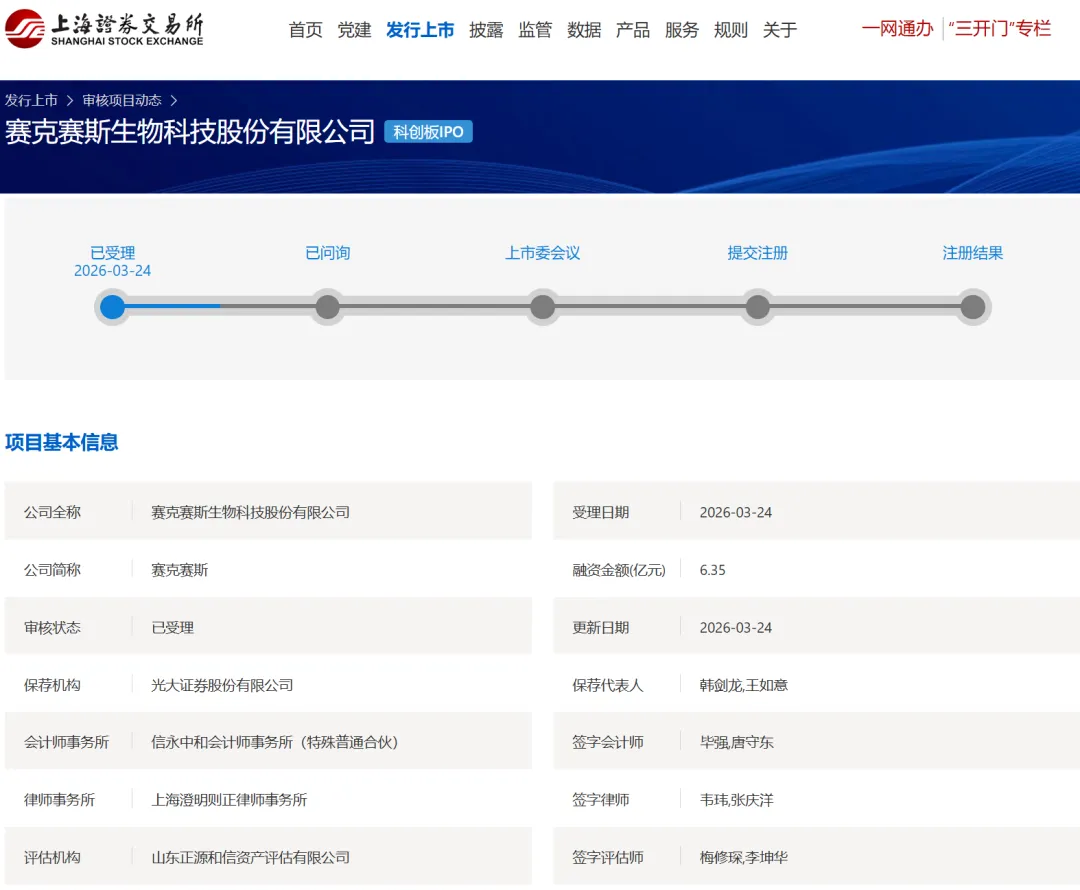Click the 公司全称 value in table
The width and height of the screenshot is (1080, 890).
250,513
